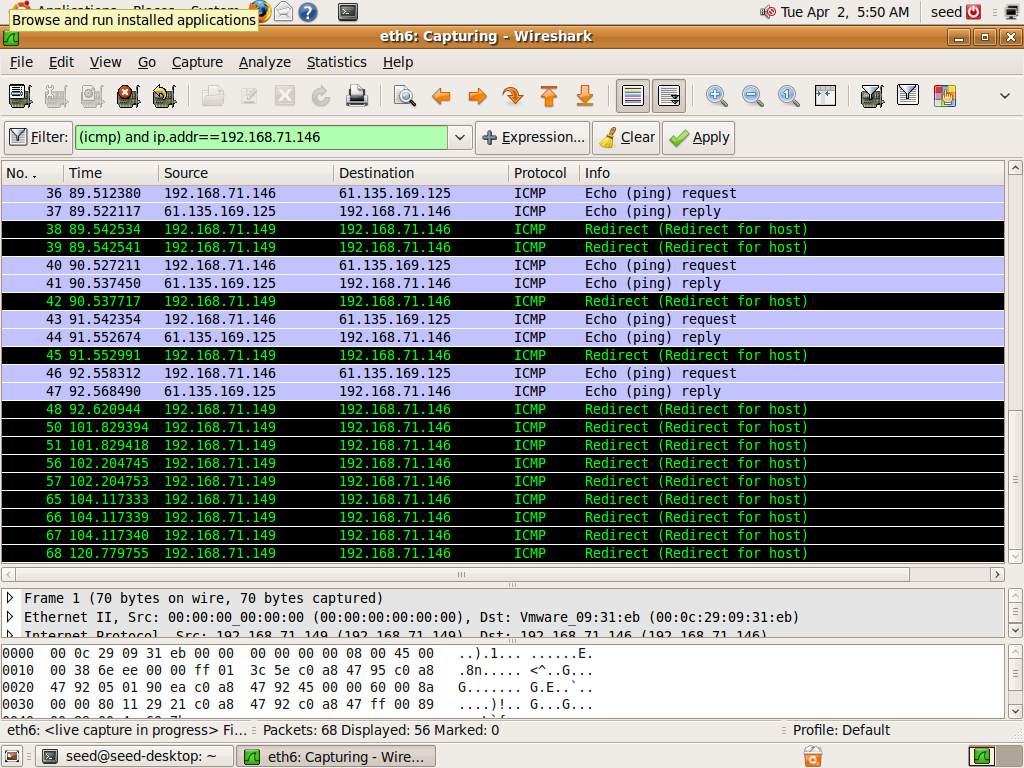
Task: Select packet 47 echo ping reply
Action: [x=502, y=391]
